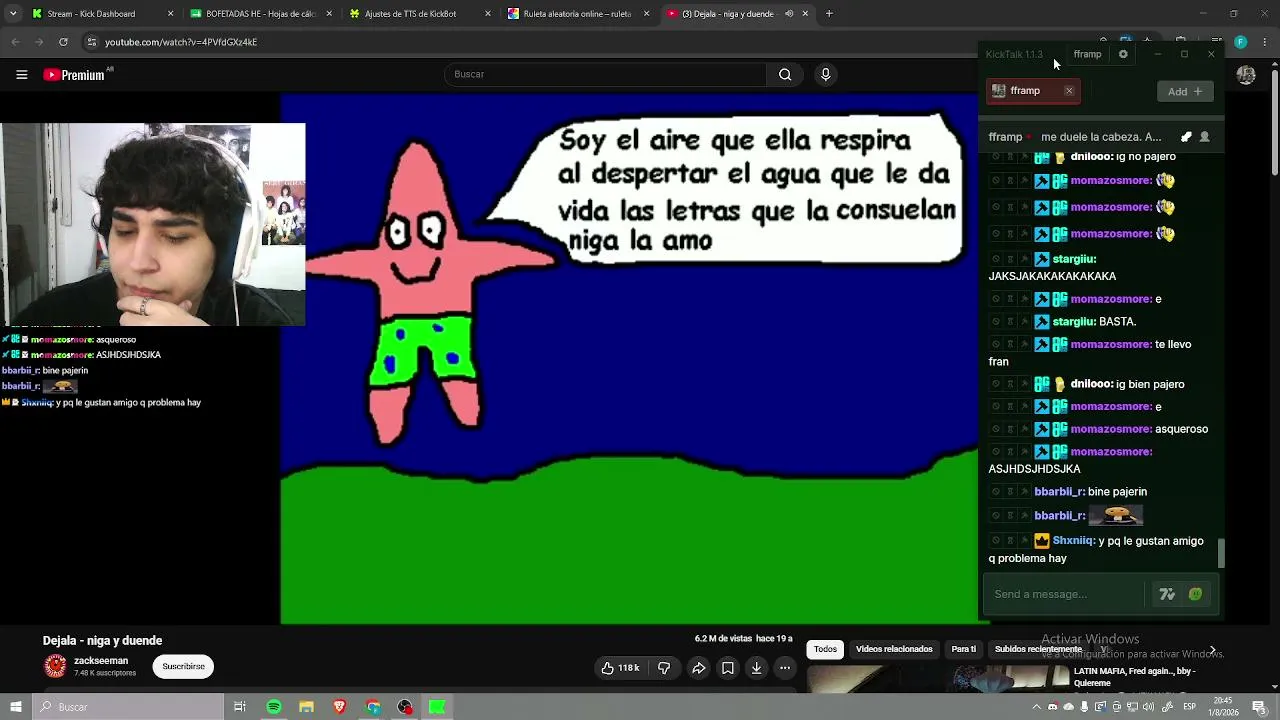1280x720 pixels.
Task: Open Brave browser from the taskbar
Action: pos(340,707)
